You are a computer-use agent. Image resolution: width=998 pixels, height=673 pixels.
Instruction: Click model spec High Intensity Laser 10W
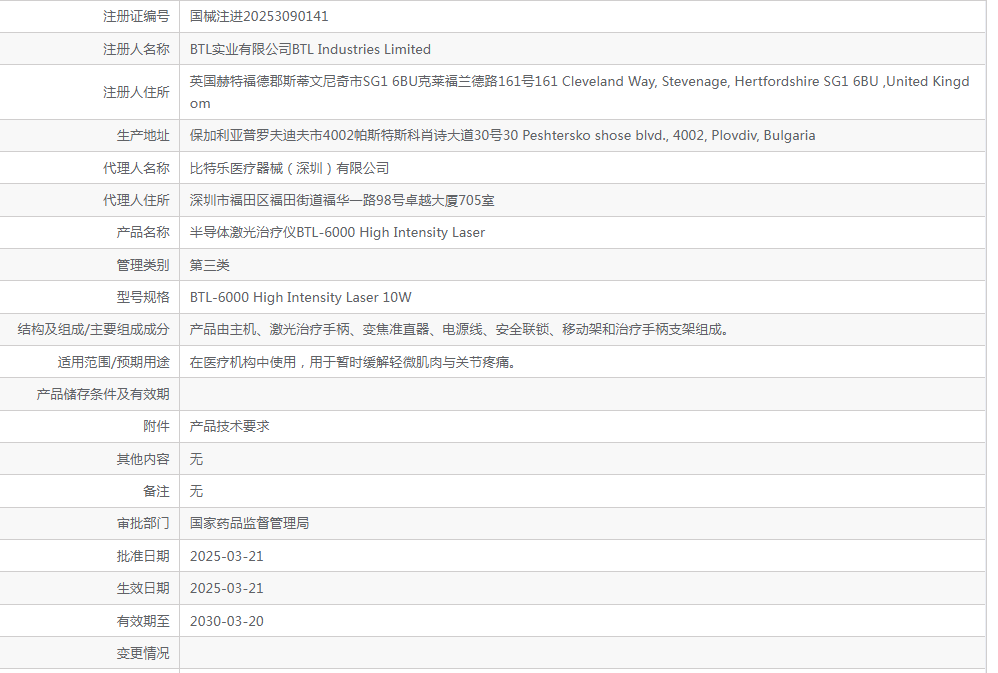300,297
